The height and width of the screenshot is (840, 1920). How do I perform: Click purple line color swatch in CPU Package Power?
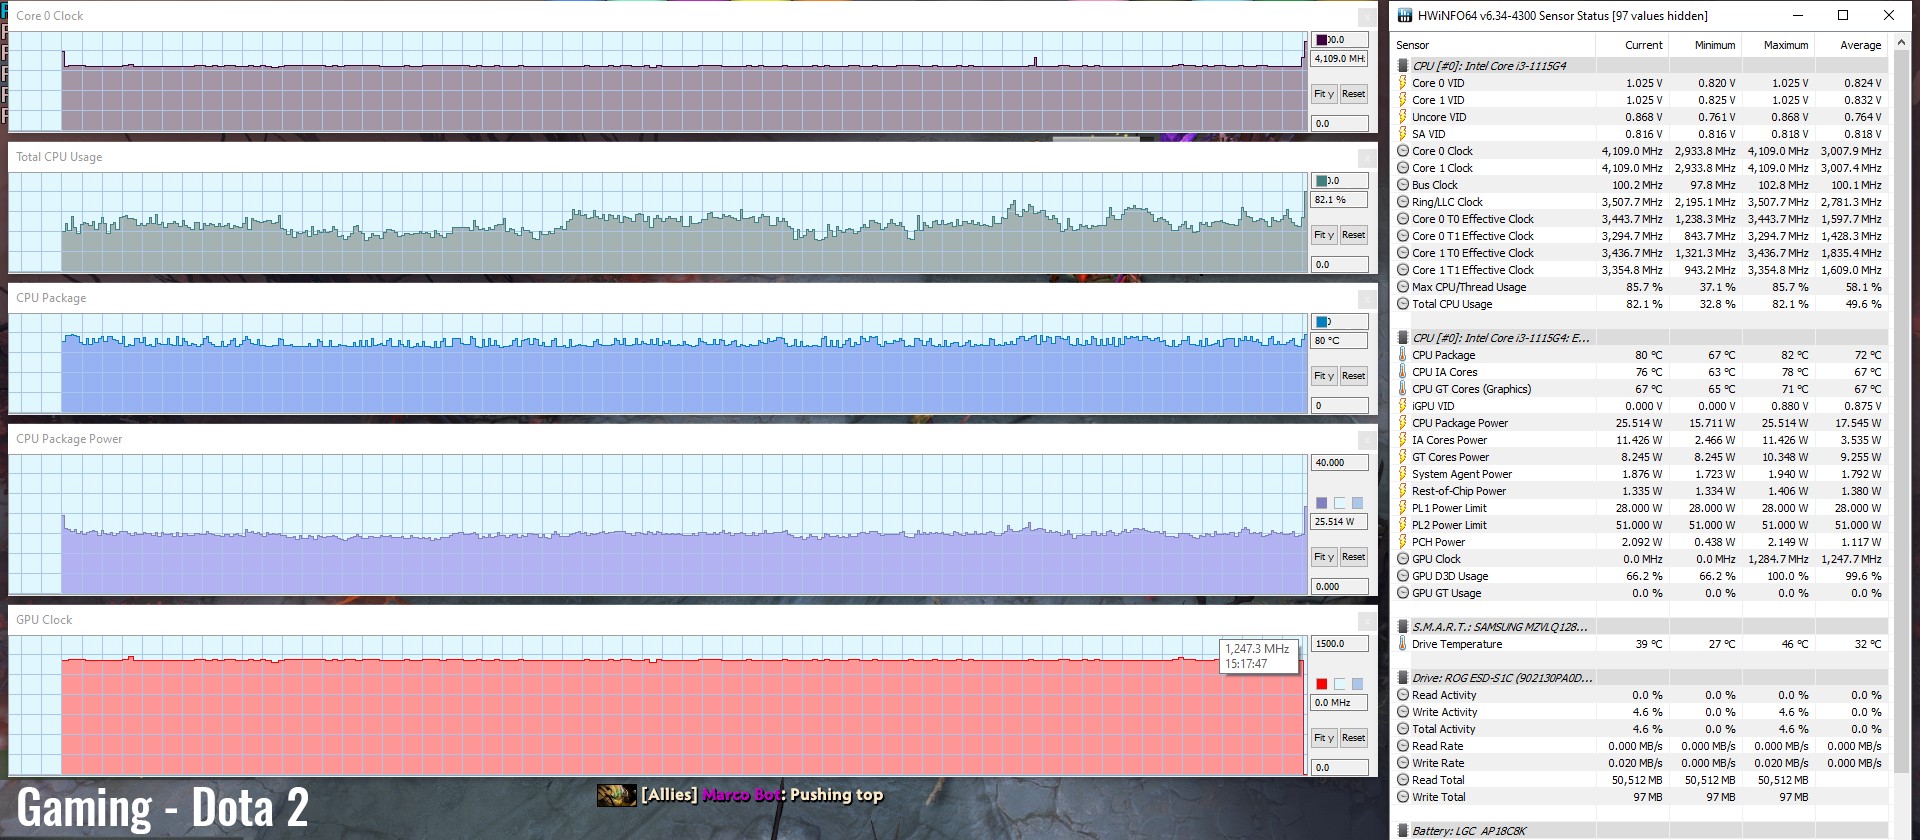[x=1322, y=503]
